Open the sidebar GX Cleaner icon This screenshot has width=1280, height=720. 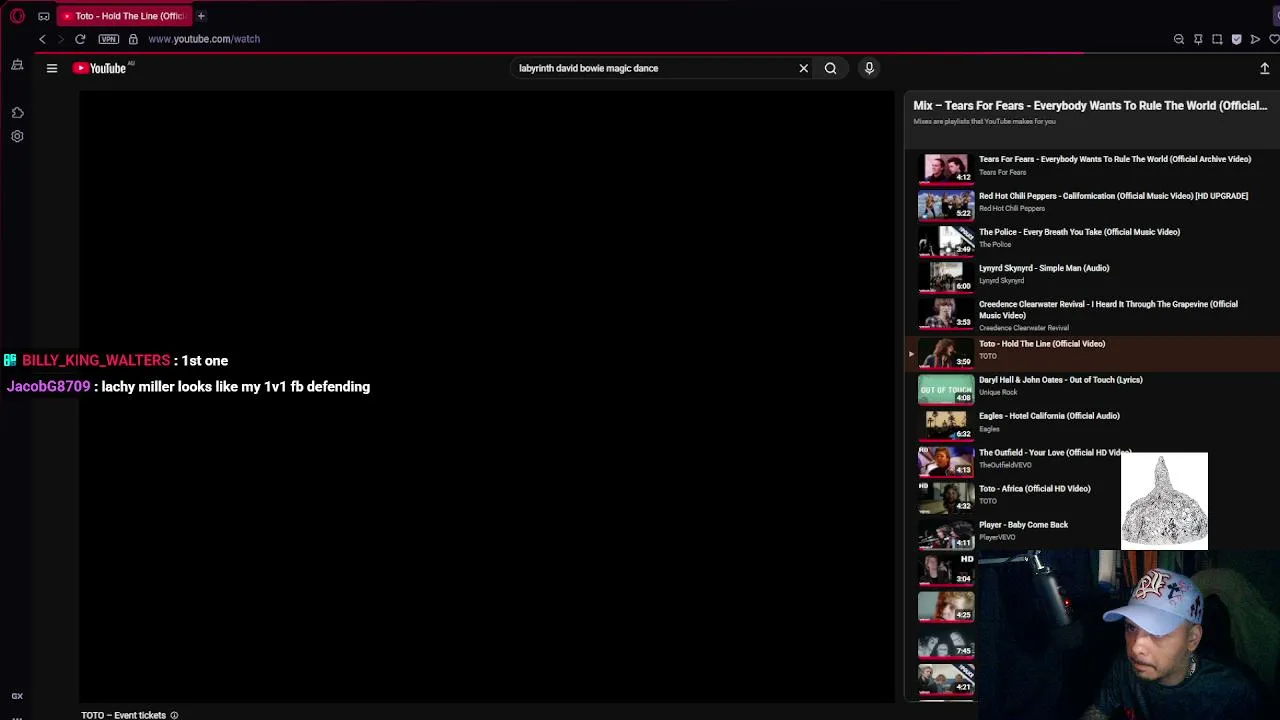[17, 65]
